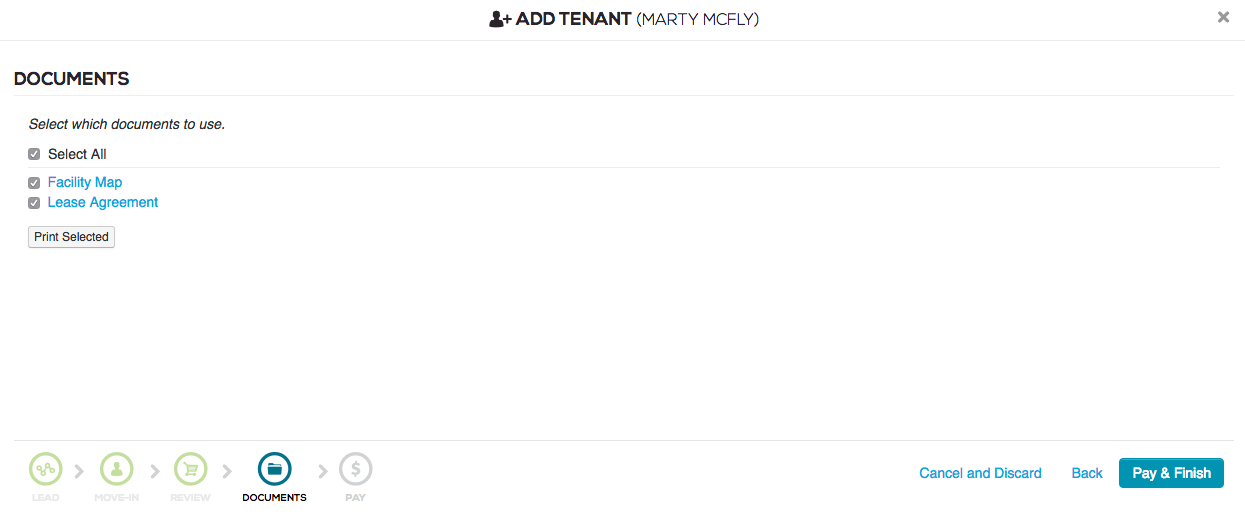This screenshot has height=517, width=1245.
Task: Click the Pay & Finish button
Action: [x=1171, y=473]
